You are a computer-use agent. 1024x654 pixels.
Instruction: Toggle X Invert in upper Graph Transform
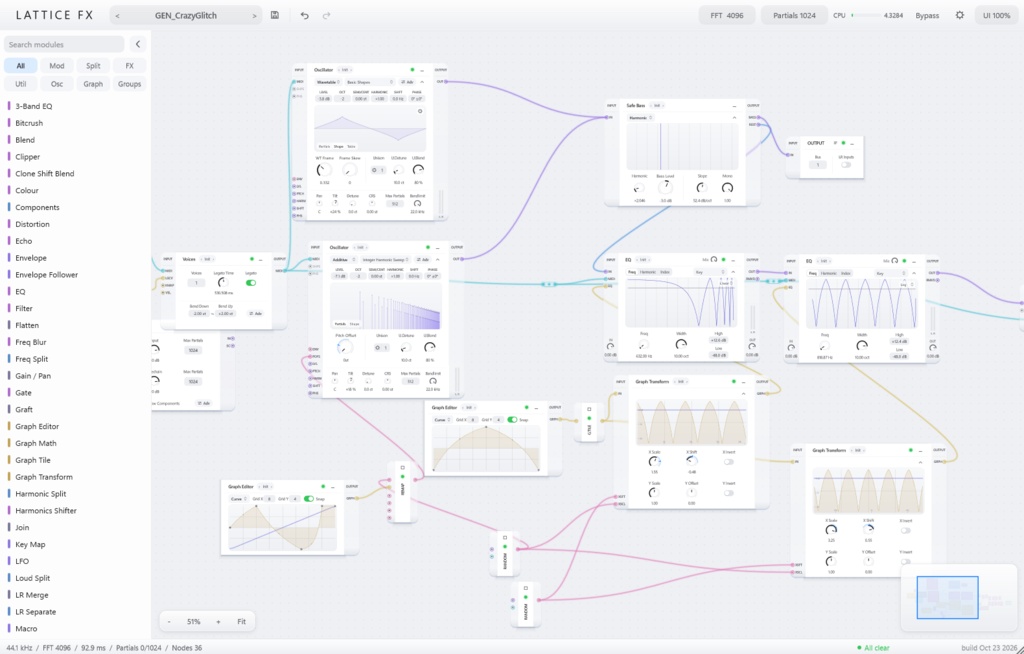click(728, 462)
